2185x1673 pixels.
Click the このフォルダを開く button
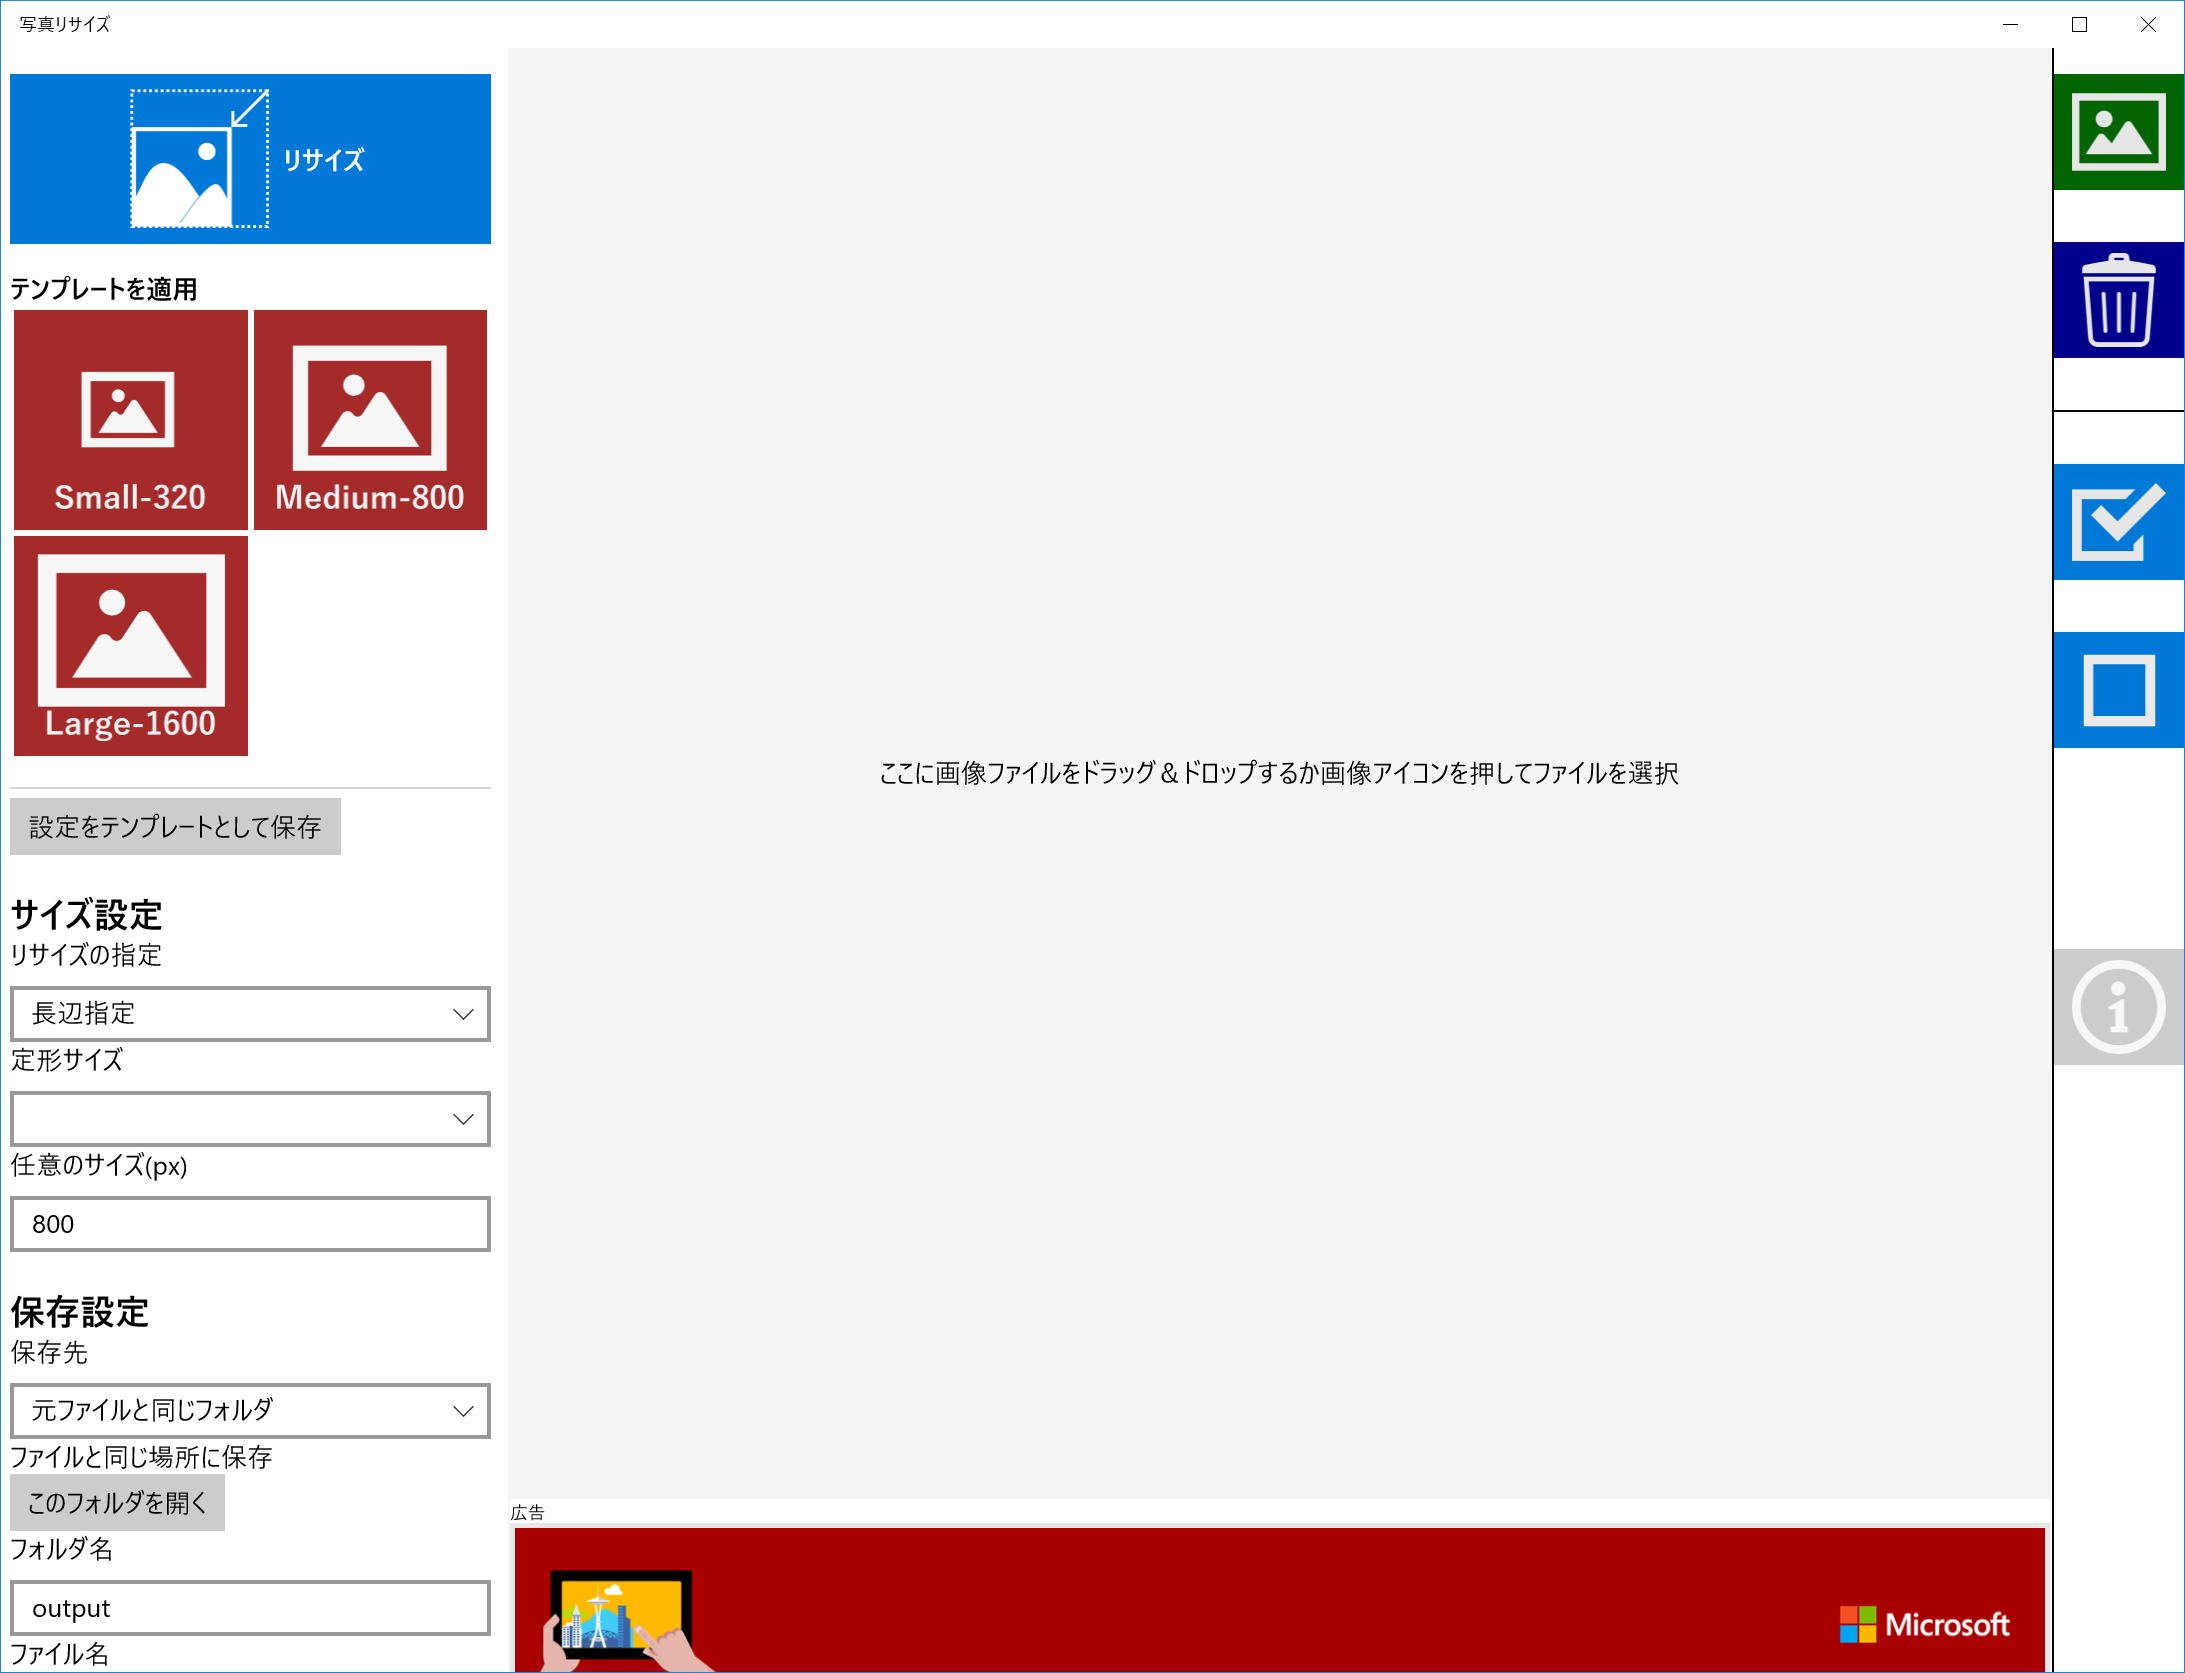point(117,1503)
